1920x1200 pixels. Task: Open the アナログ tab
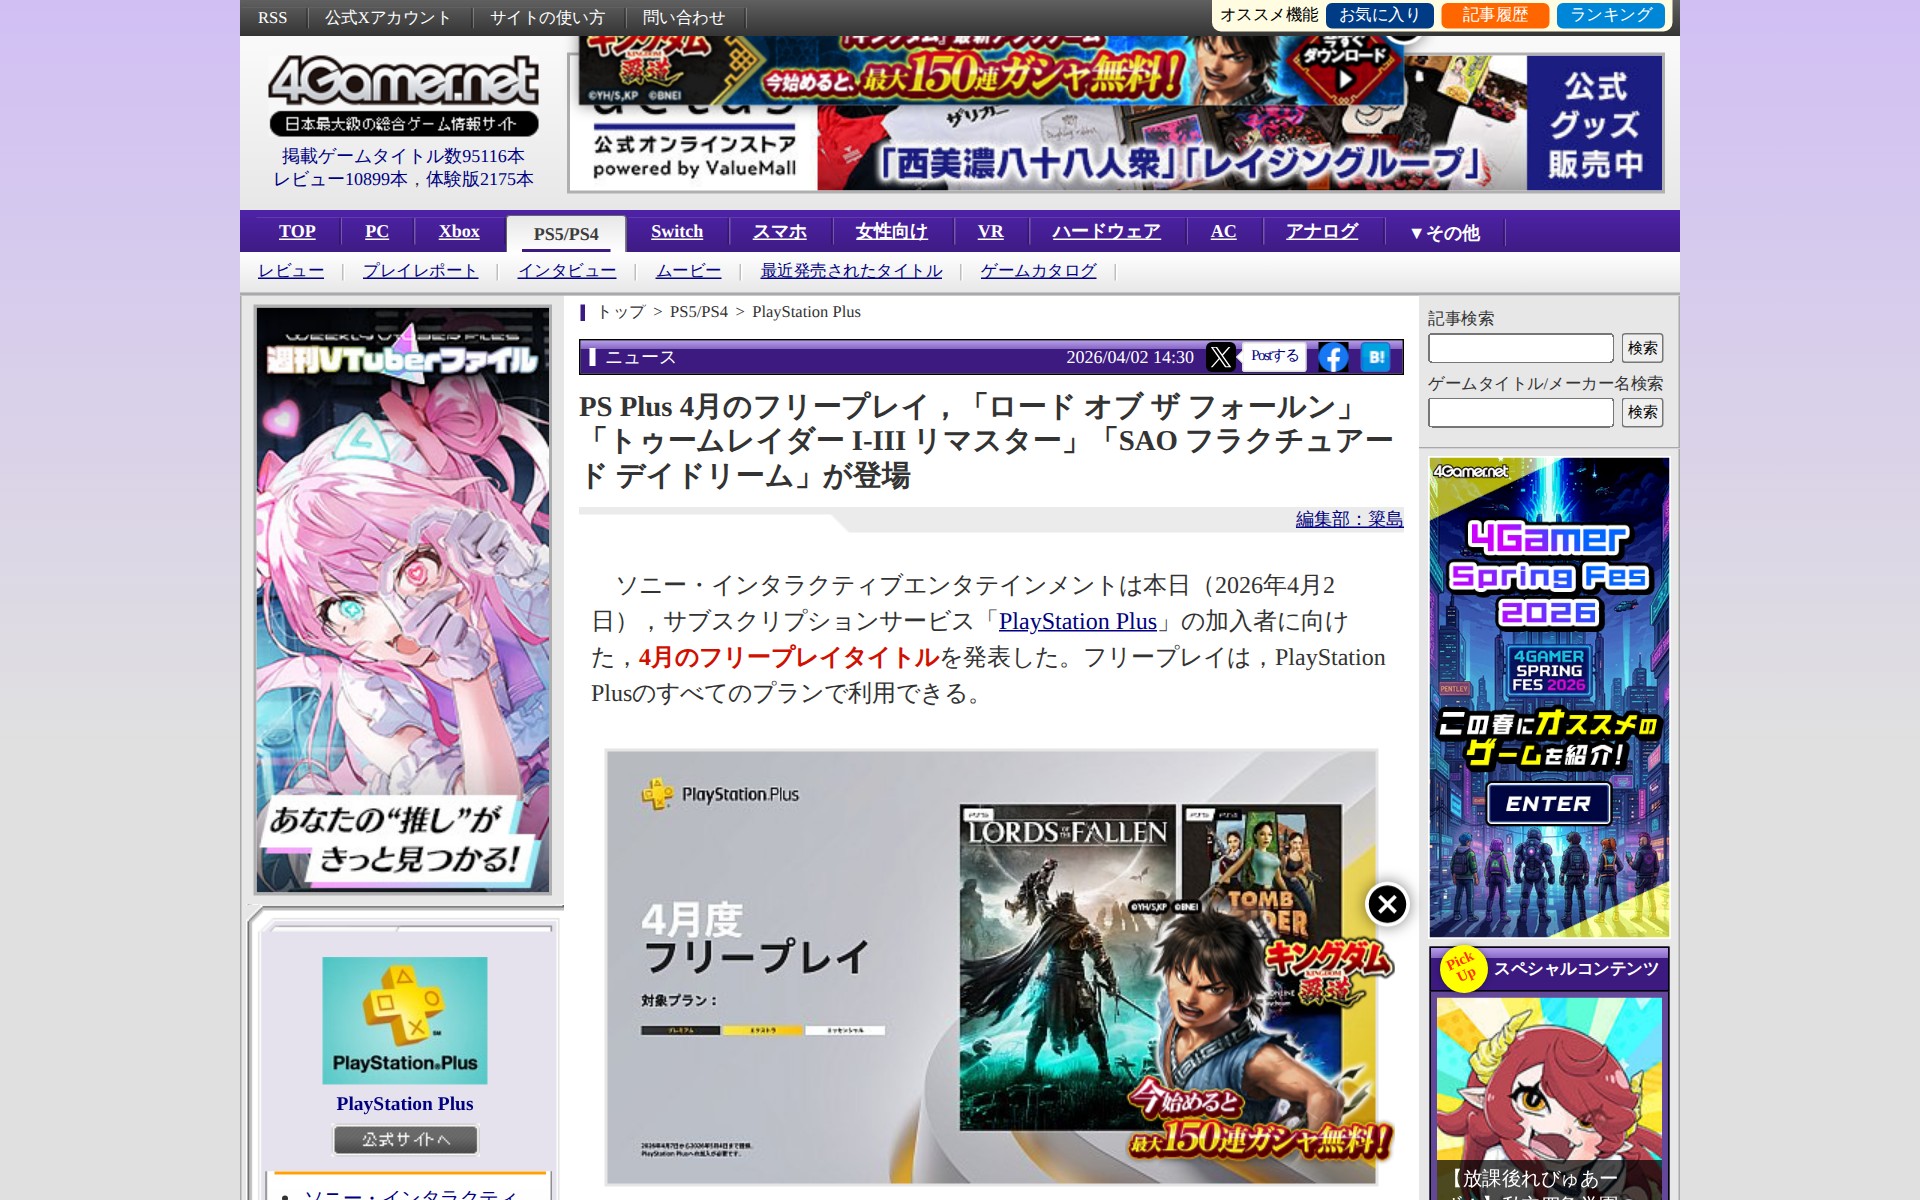tap(1322, 232)
